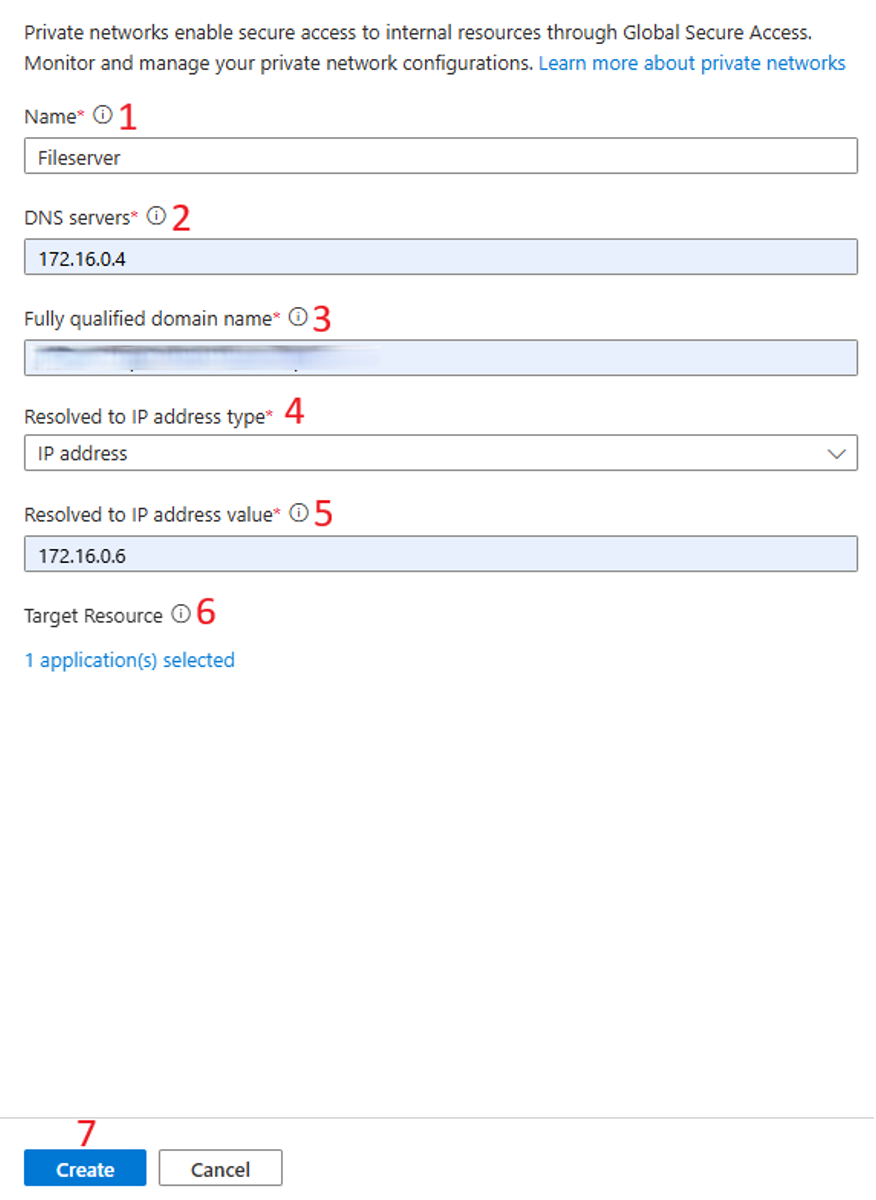
Task: Focus the DNS servers field with 172.16.0.4
Action: pos(440,257)
